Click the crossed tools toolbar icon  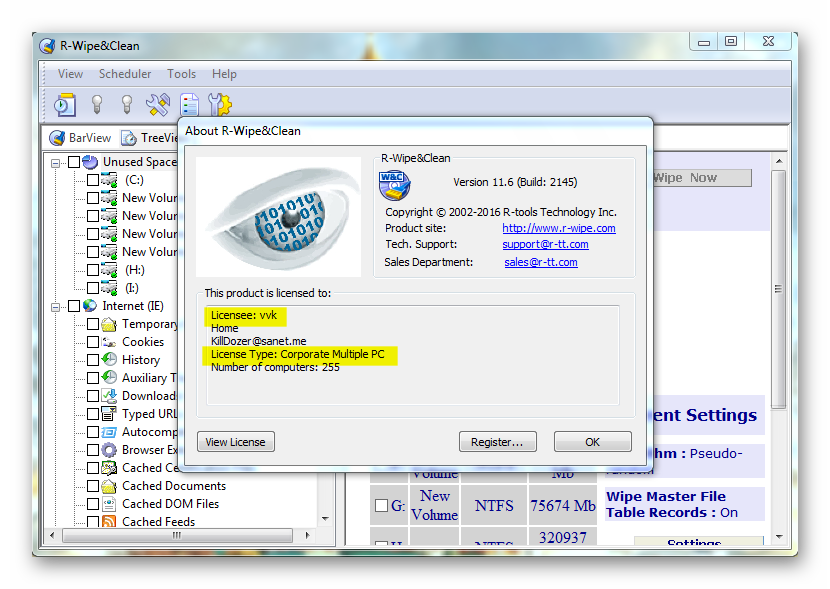(x=158, y=105)
